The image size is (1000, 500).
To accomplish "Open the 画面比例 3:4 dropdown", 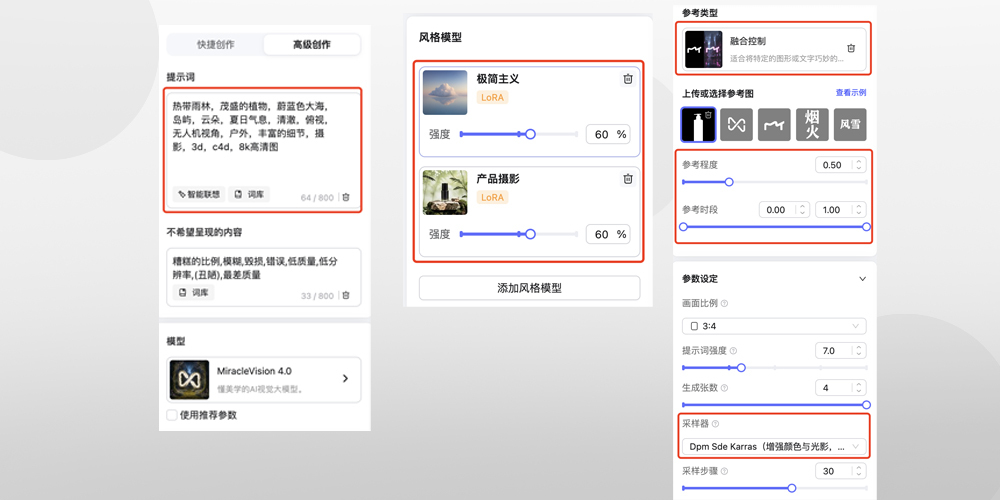I will click(774, 326).
